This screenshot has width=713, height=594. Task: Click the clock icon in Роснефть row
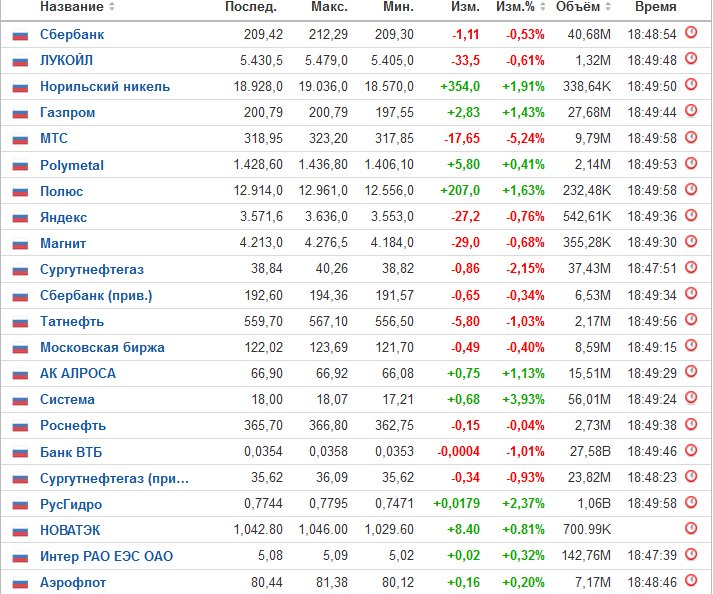(691, 424)
